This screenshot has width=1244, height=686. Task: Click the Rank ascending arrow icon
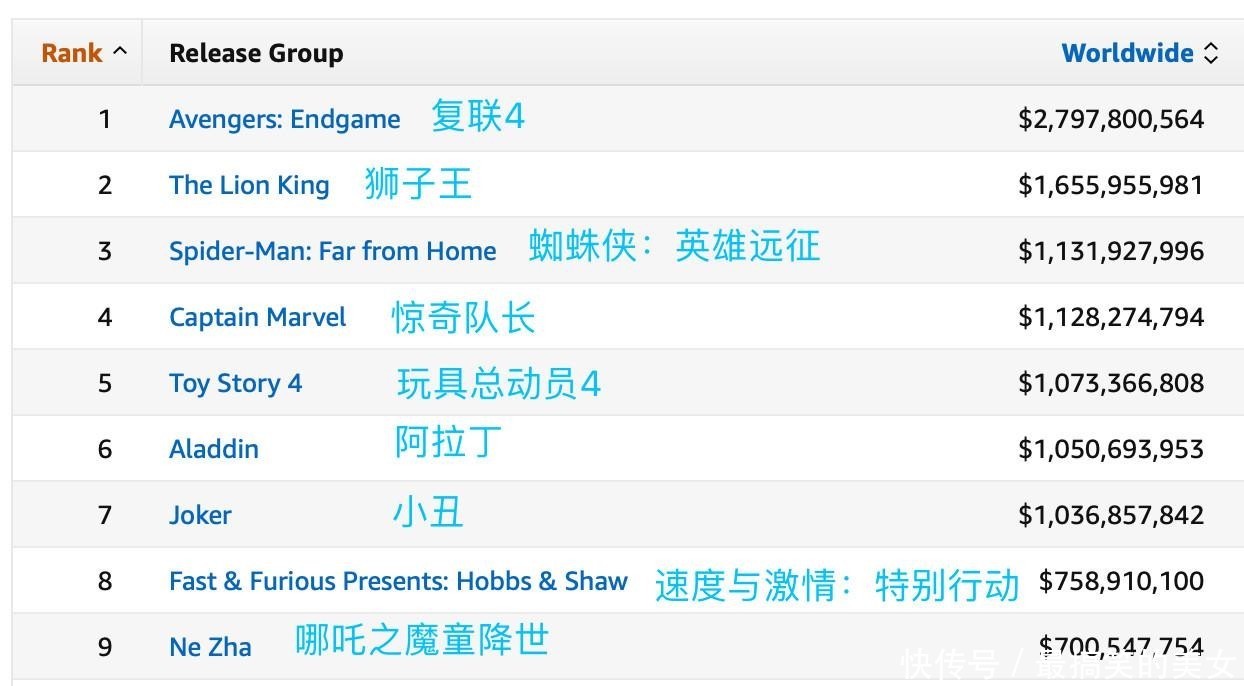[120, 51]
